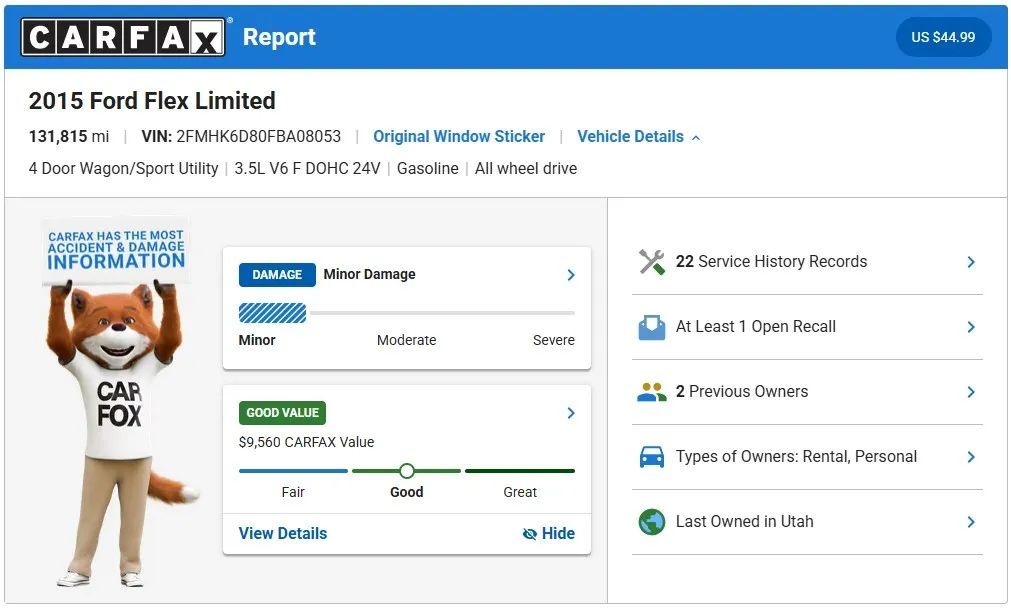Viewport: 1011px width, 609px height.
Task: Expand the Good Value card chevron
Action: [x=571, y=413]
